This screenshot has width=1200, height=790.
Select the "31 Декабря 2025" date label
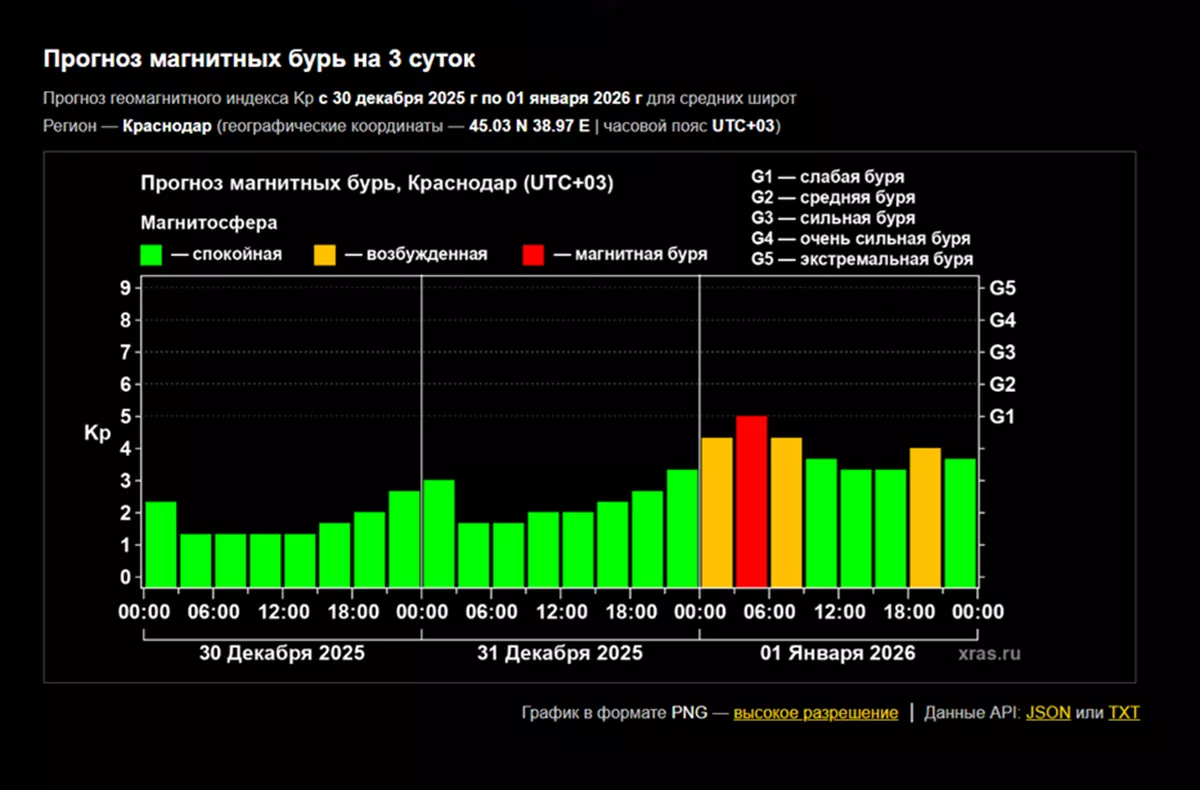coord(560,653)
